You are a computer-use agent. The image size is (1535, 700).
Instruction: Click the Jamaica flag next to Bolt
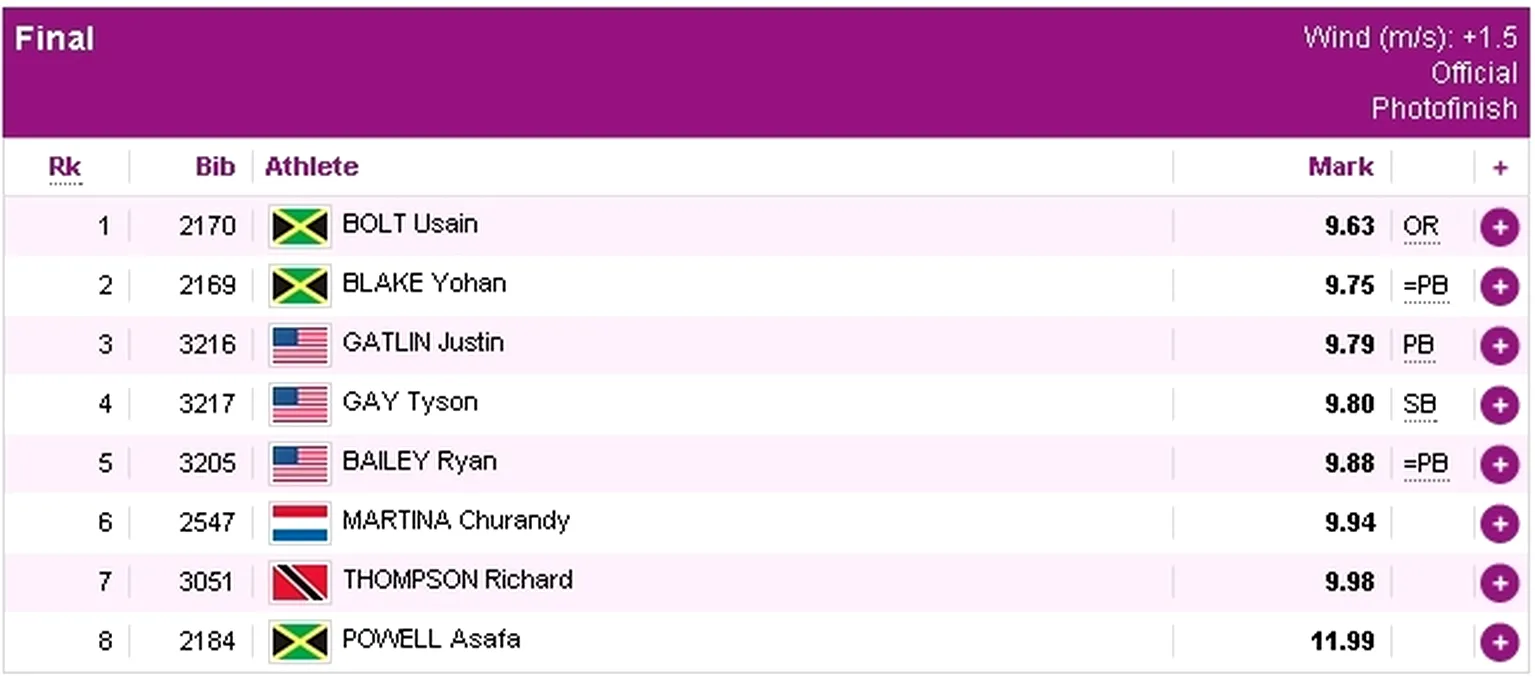[300, 227]
